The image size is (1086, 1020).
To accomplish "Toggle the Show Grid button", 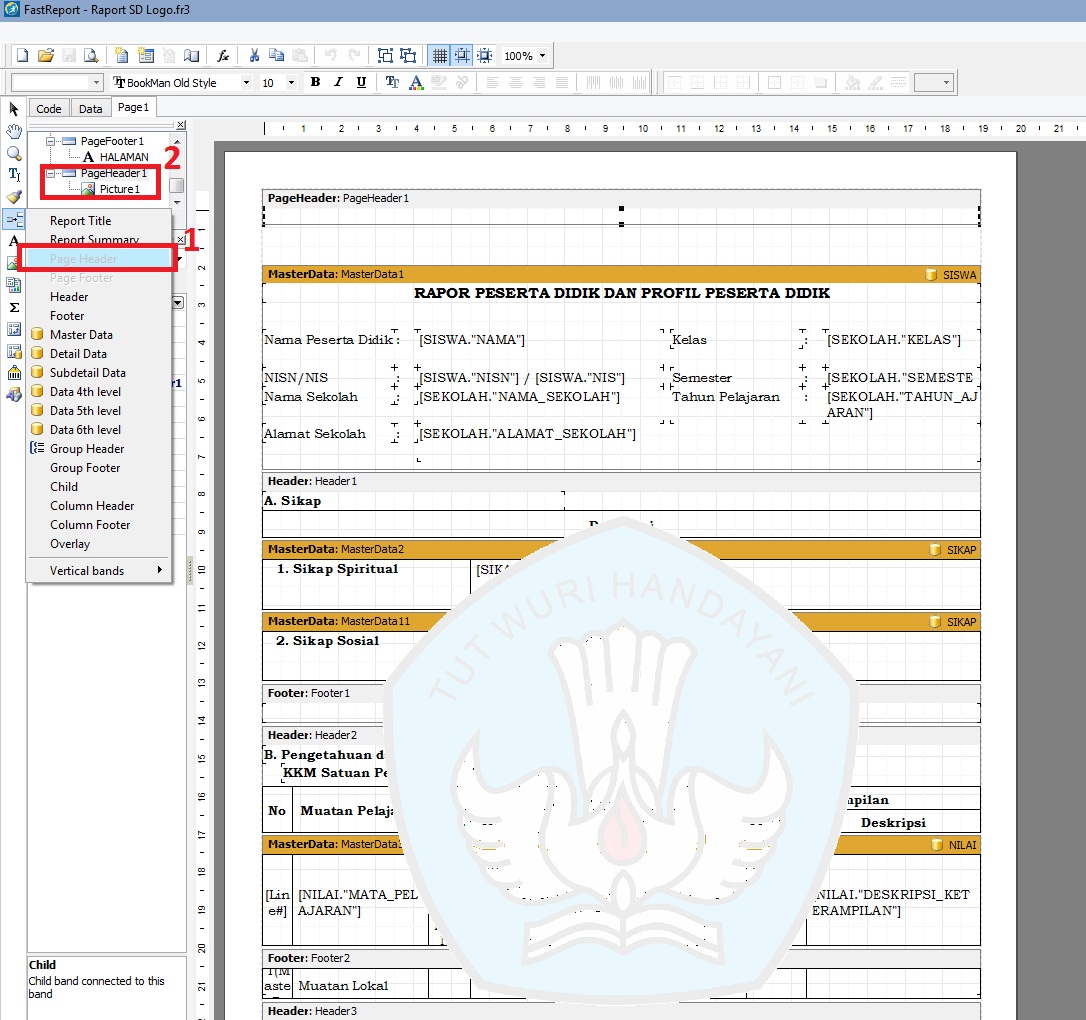I will coord(438,56).
